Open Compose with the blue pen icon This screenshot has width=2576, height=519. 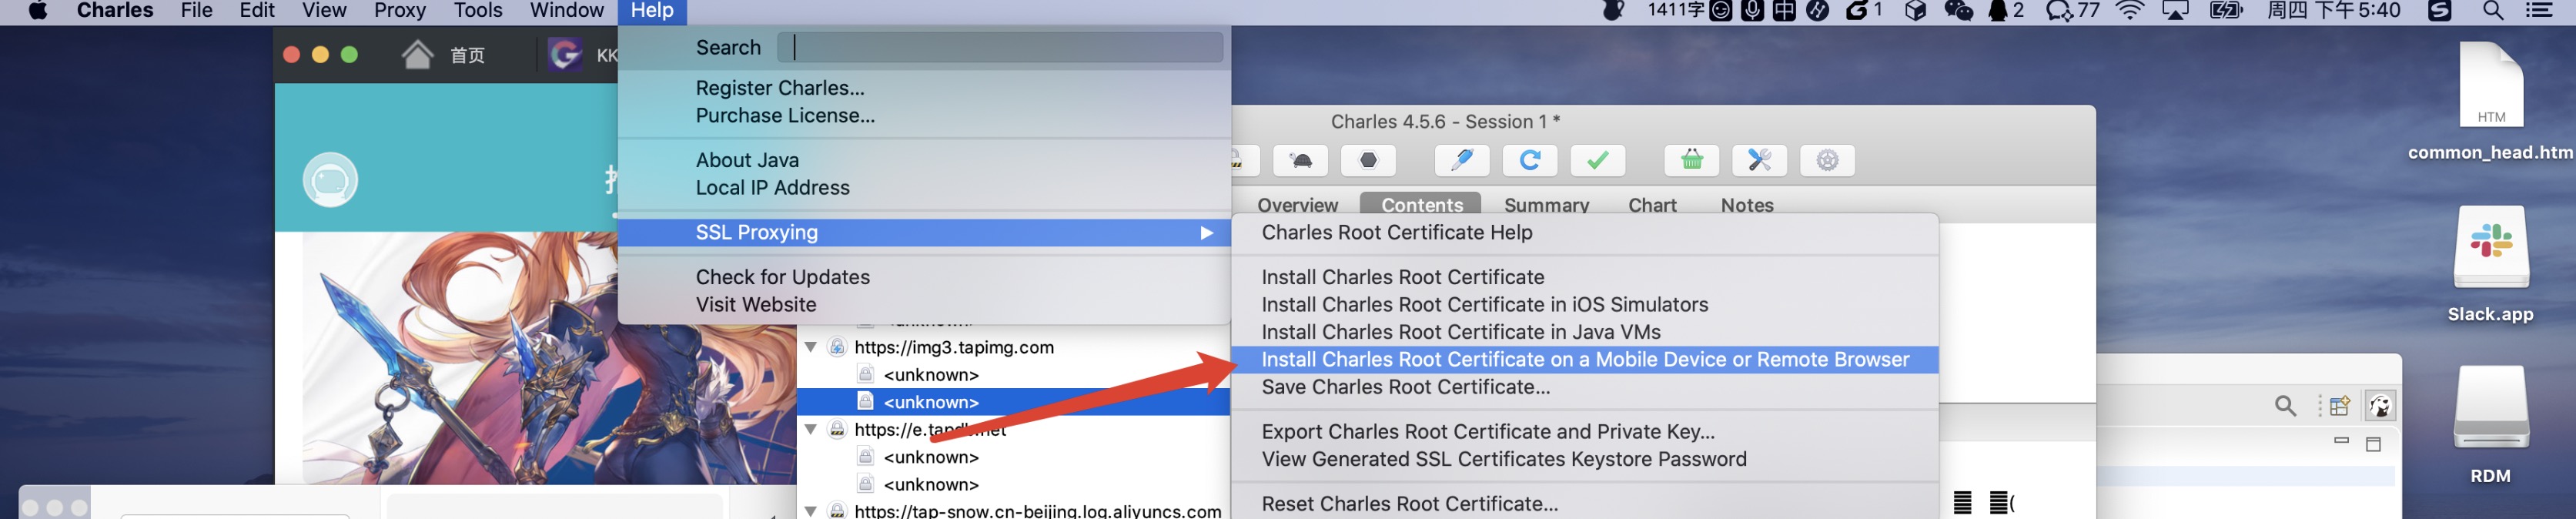click(x=1462, y=160)
